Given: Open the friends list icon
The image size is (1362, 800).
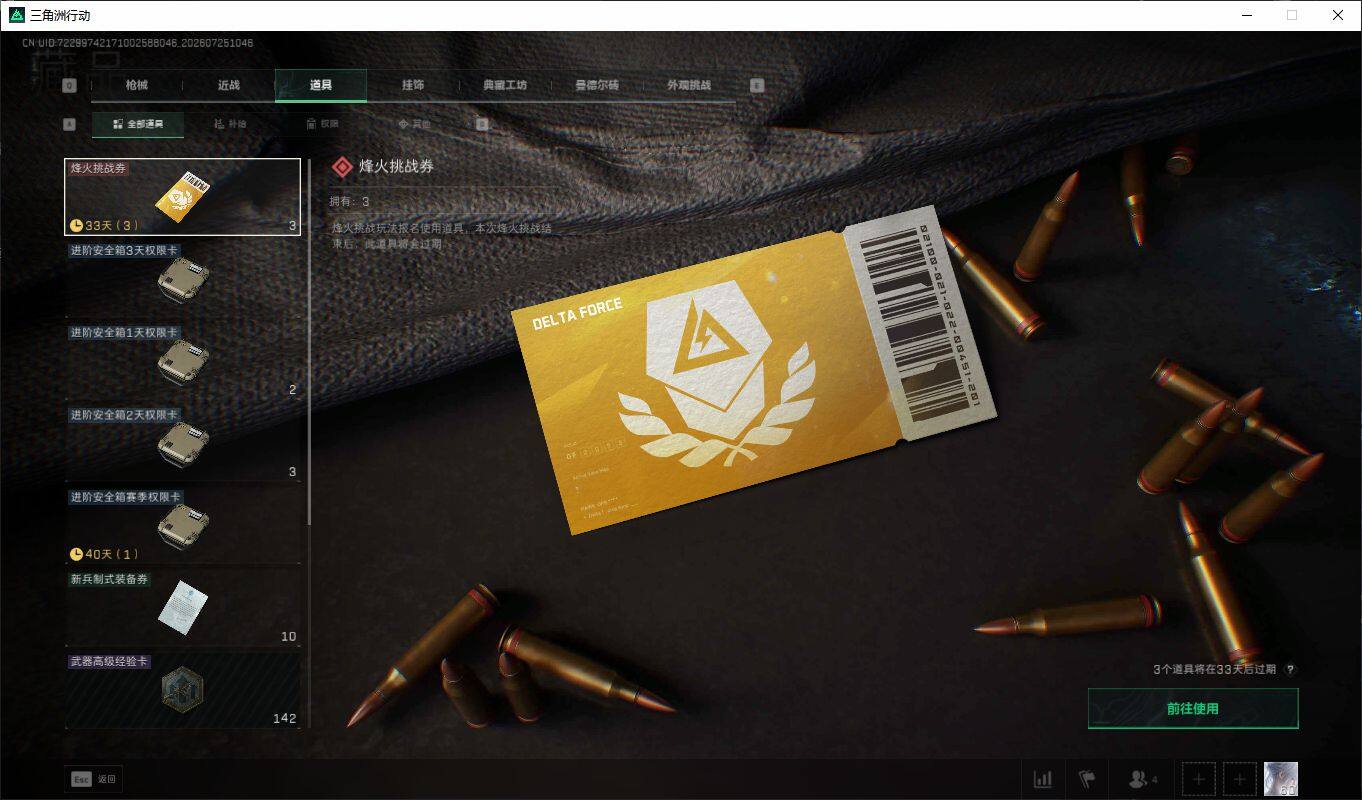Looking at the screenshot, I should pyautogui.click(x=1142, y=779).
